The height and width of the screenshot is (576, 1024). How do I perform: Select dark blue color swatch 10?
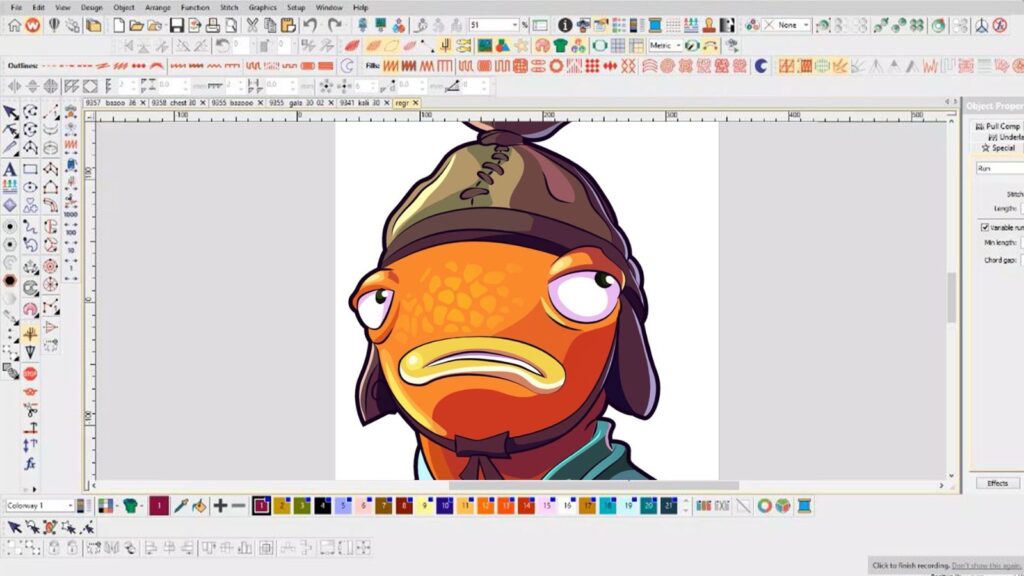pyautogui.click(x=445, y=505)
